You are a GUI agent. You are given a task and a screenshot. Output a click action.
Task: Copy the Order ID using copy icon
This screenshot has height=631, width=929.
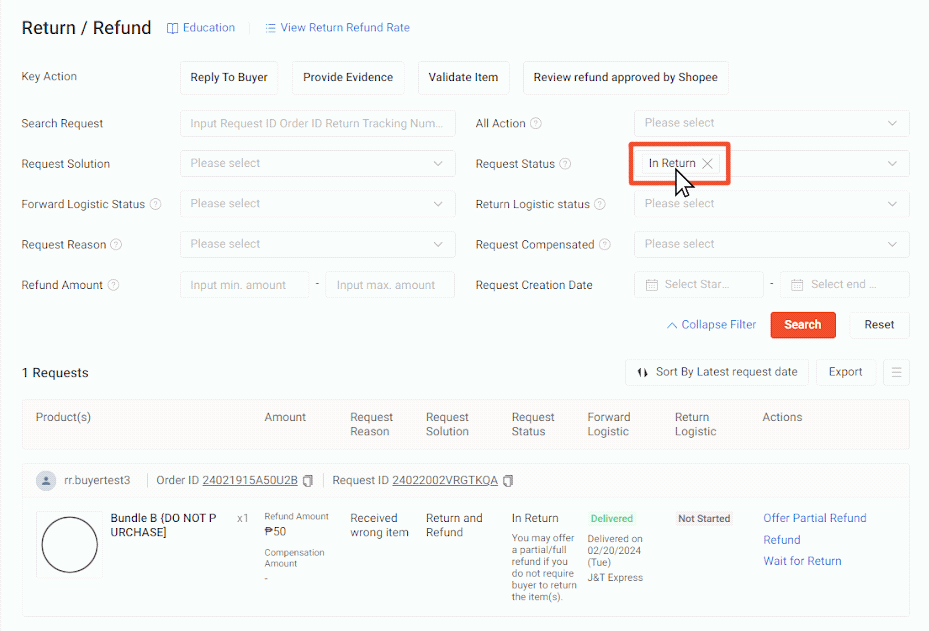point(308,481)
